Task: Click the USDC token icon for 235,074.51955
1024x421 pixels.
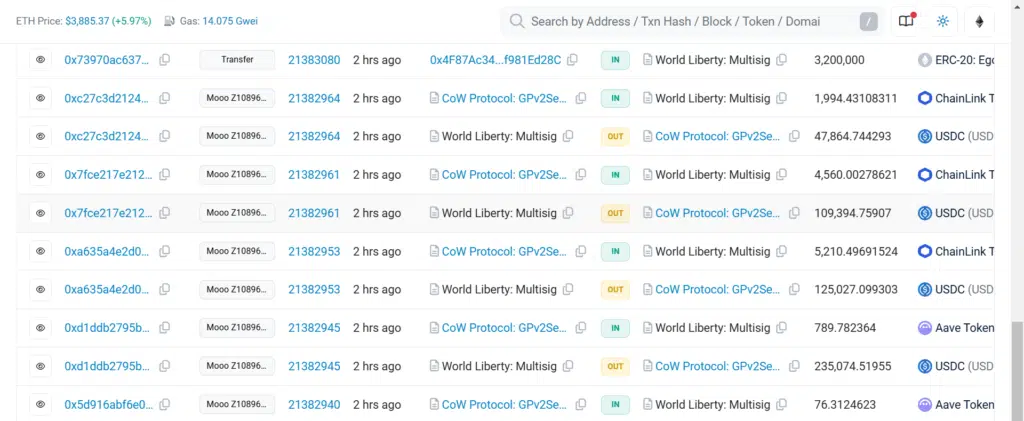Action: click(x=924, y=366)
